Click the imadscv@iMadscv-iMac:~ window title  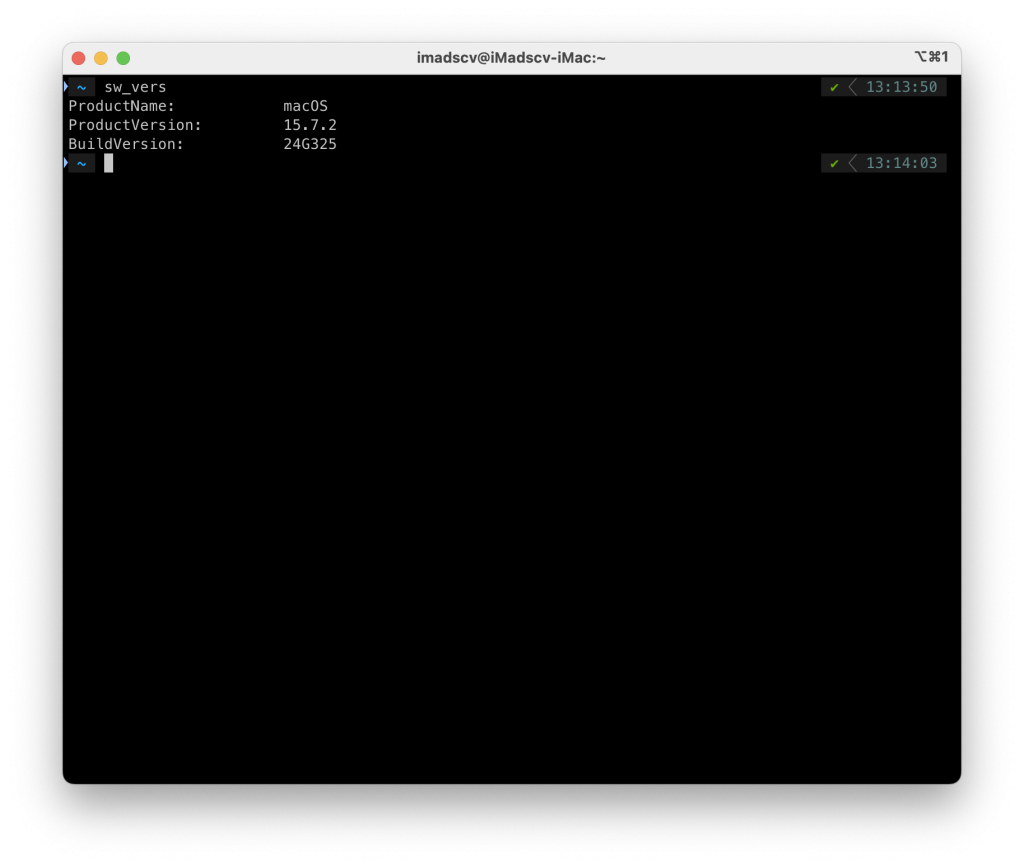511,58
